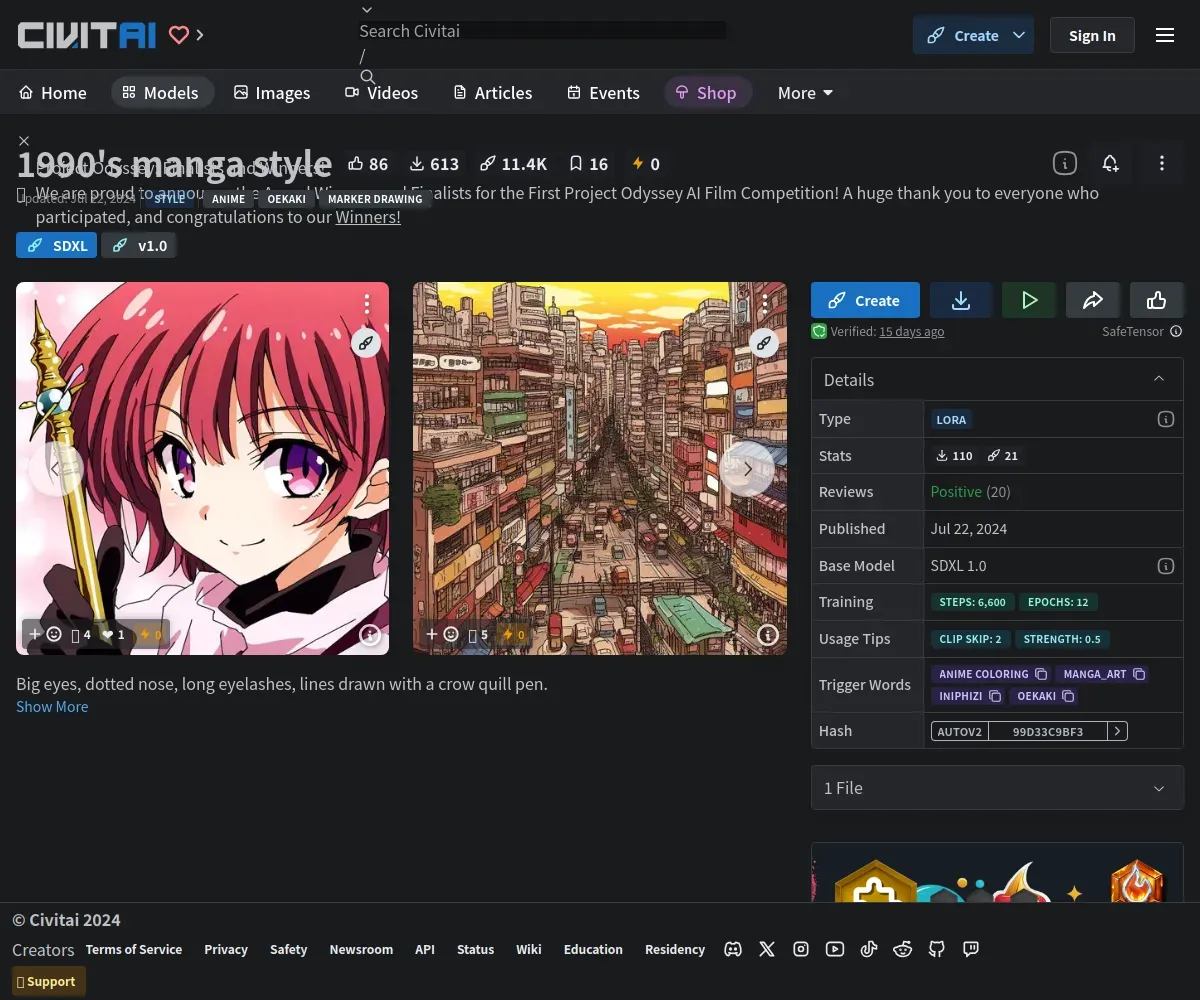Open the Instagram link in the footer
The height and width of the screenshot is (1000, 1200).
point(801,949)
